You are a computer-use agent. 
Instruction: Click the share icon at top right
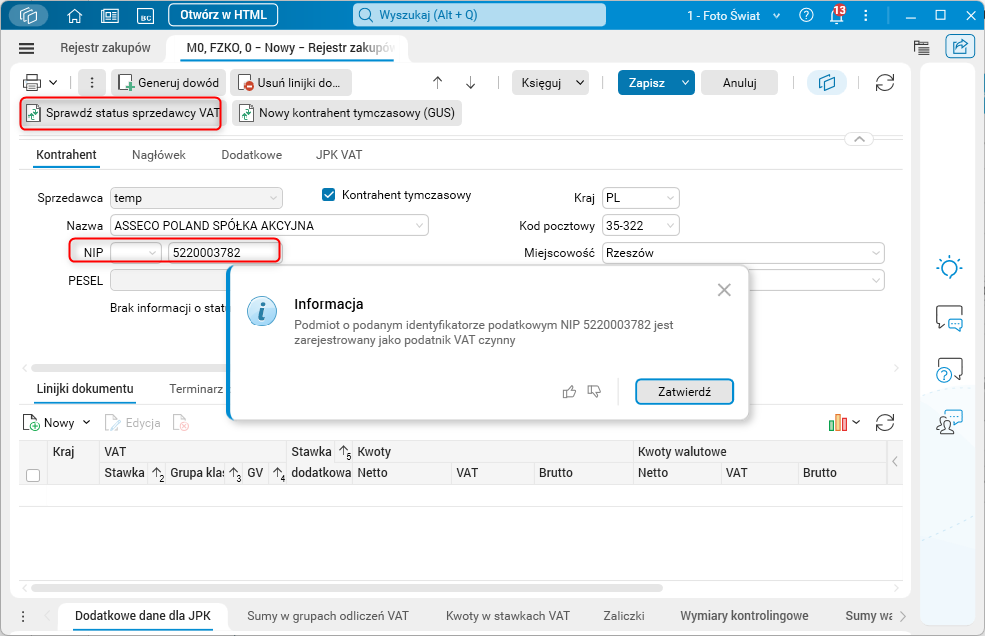pyautogui.click(x=960, y=47)
